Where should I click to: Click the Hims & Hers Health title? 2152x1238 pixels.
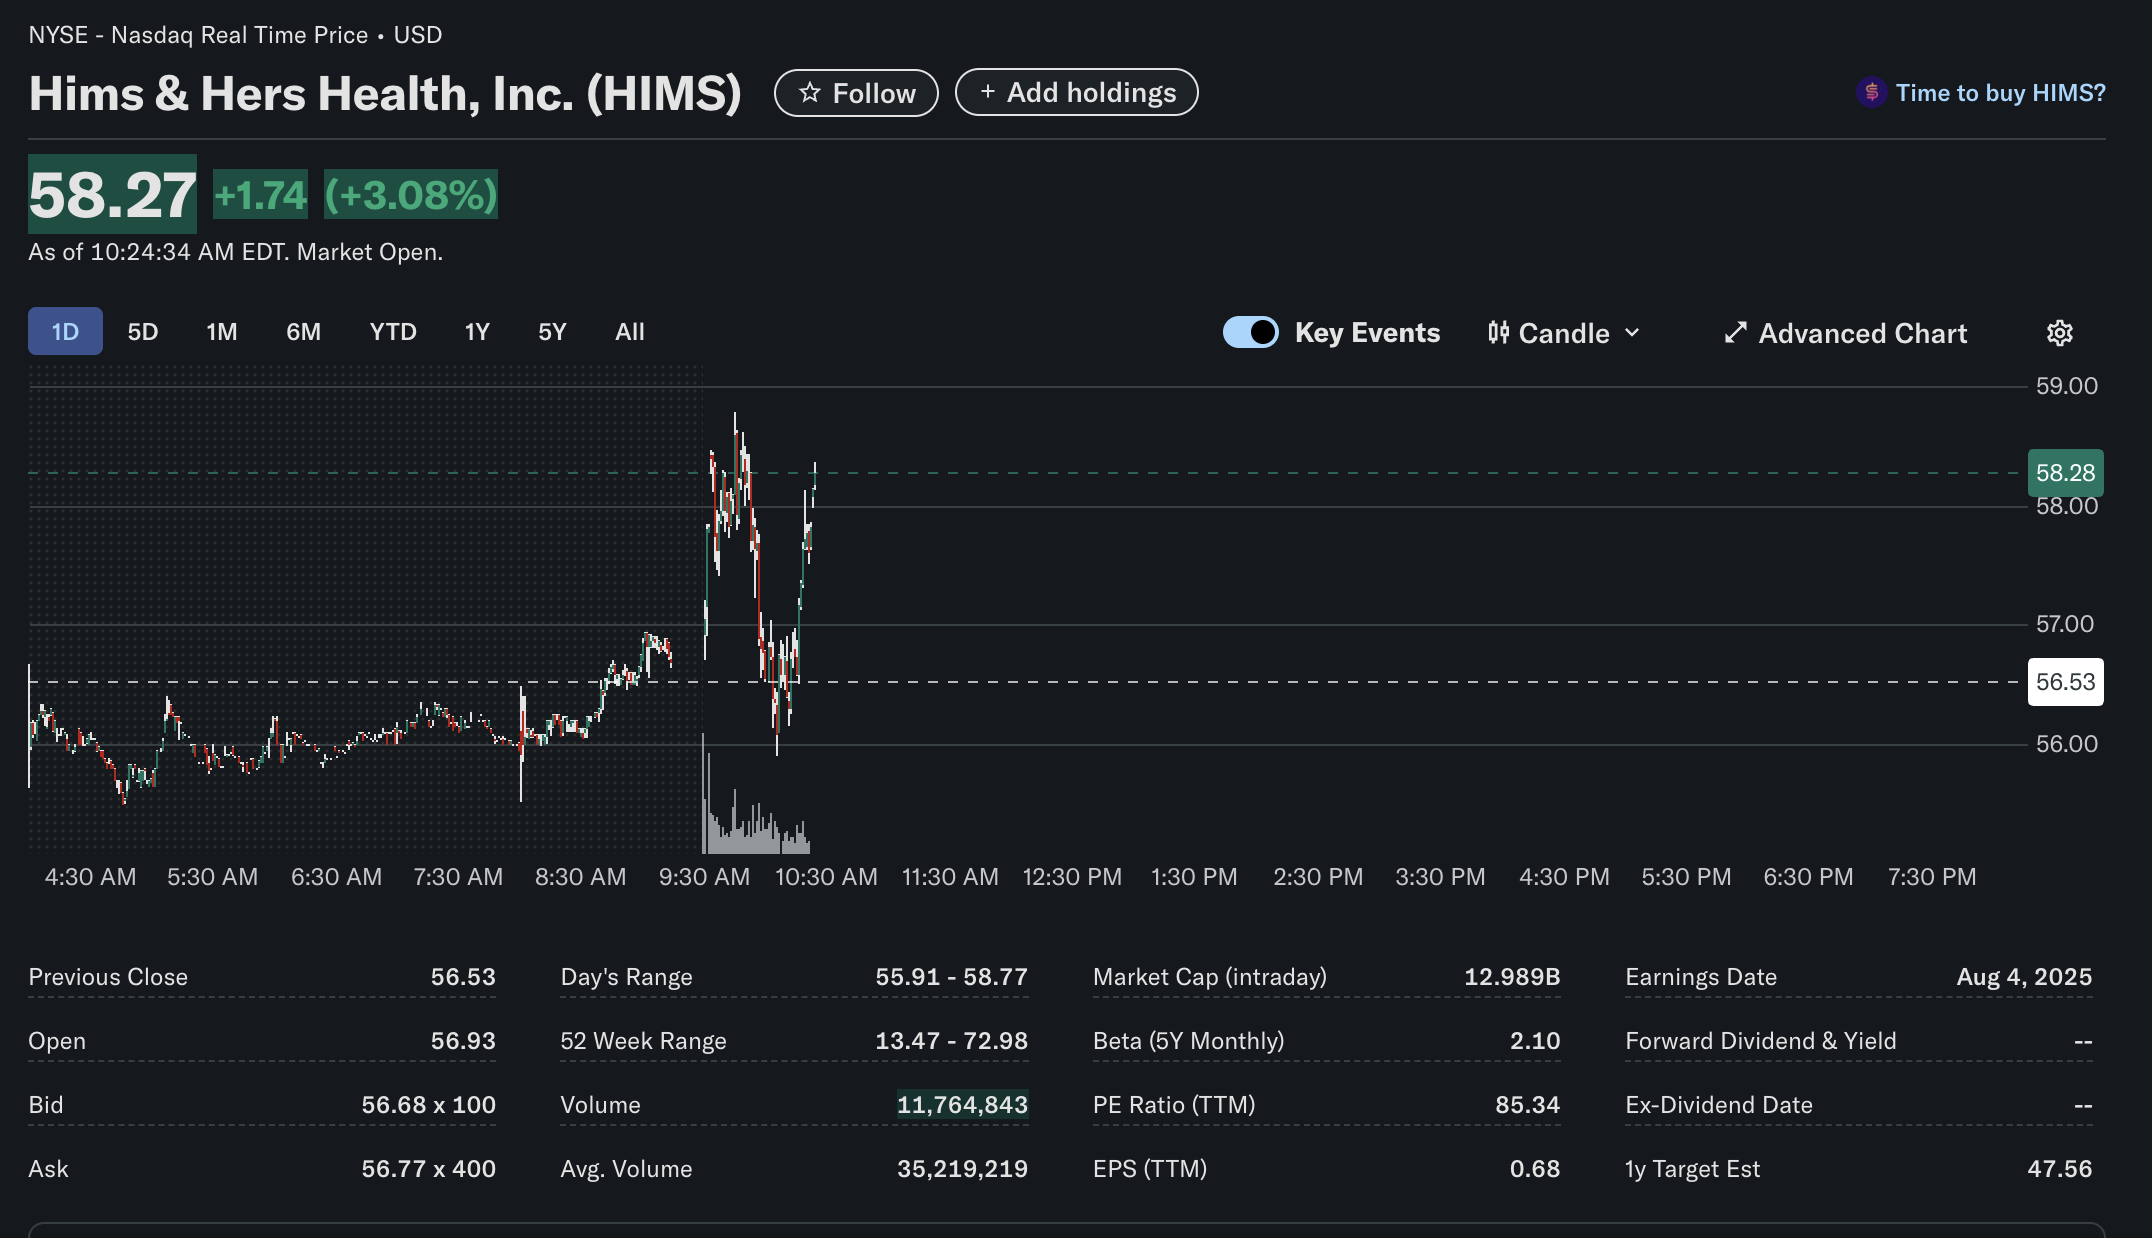point(385,93)
